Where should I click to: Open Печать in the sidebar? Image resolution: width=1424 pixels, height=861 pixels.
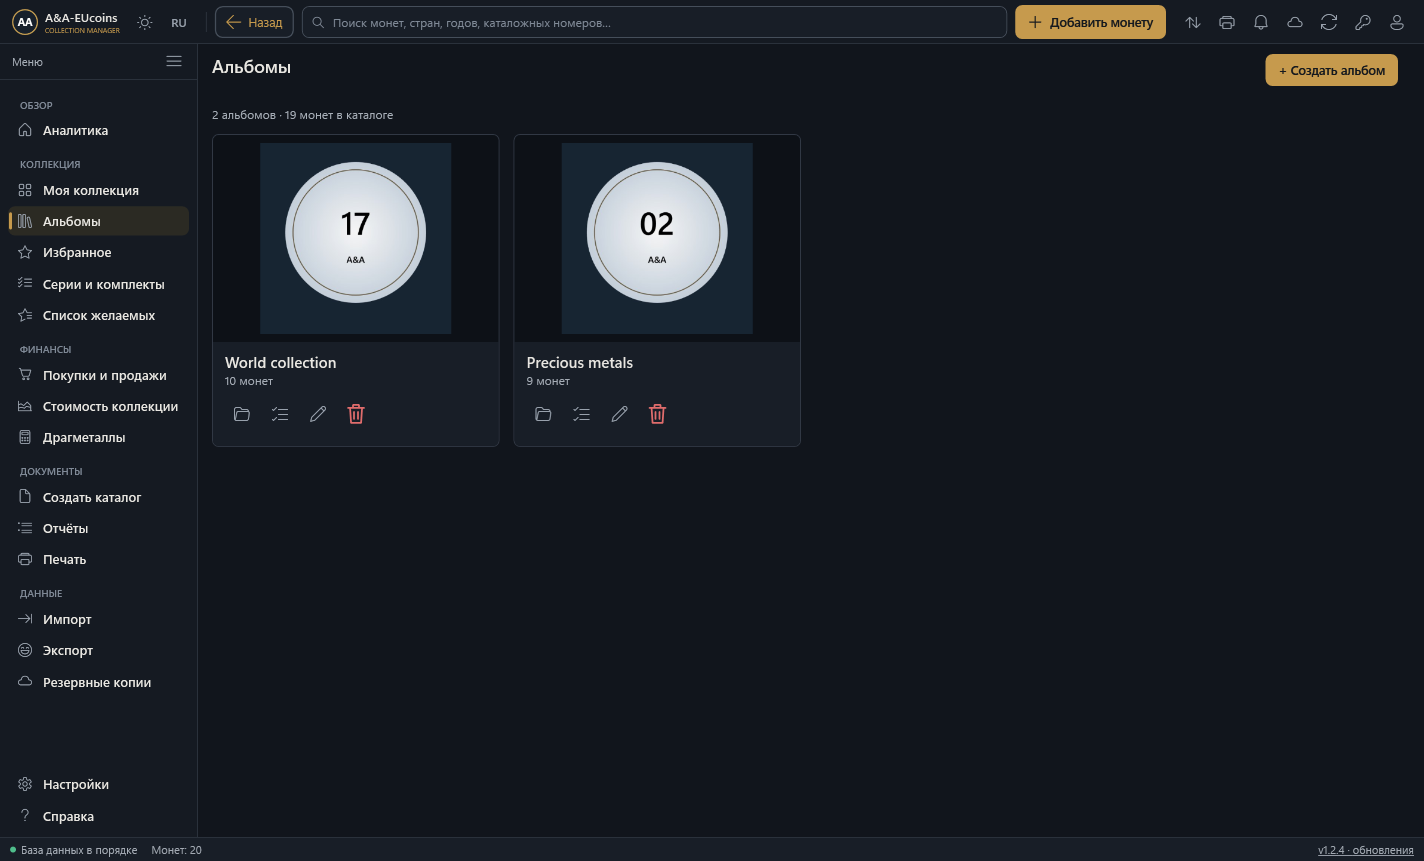tap(99, 560)
